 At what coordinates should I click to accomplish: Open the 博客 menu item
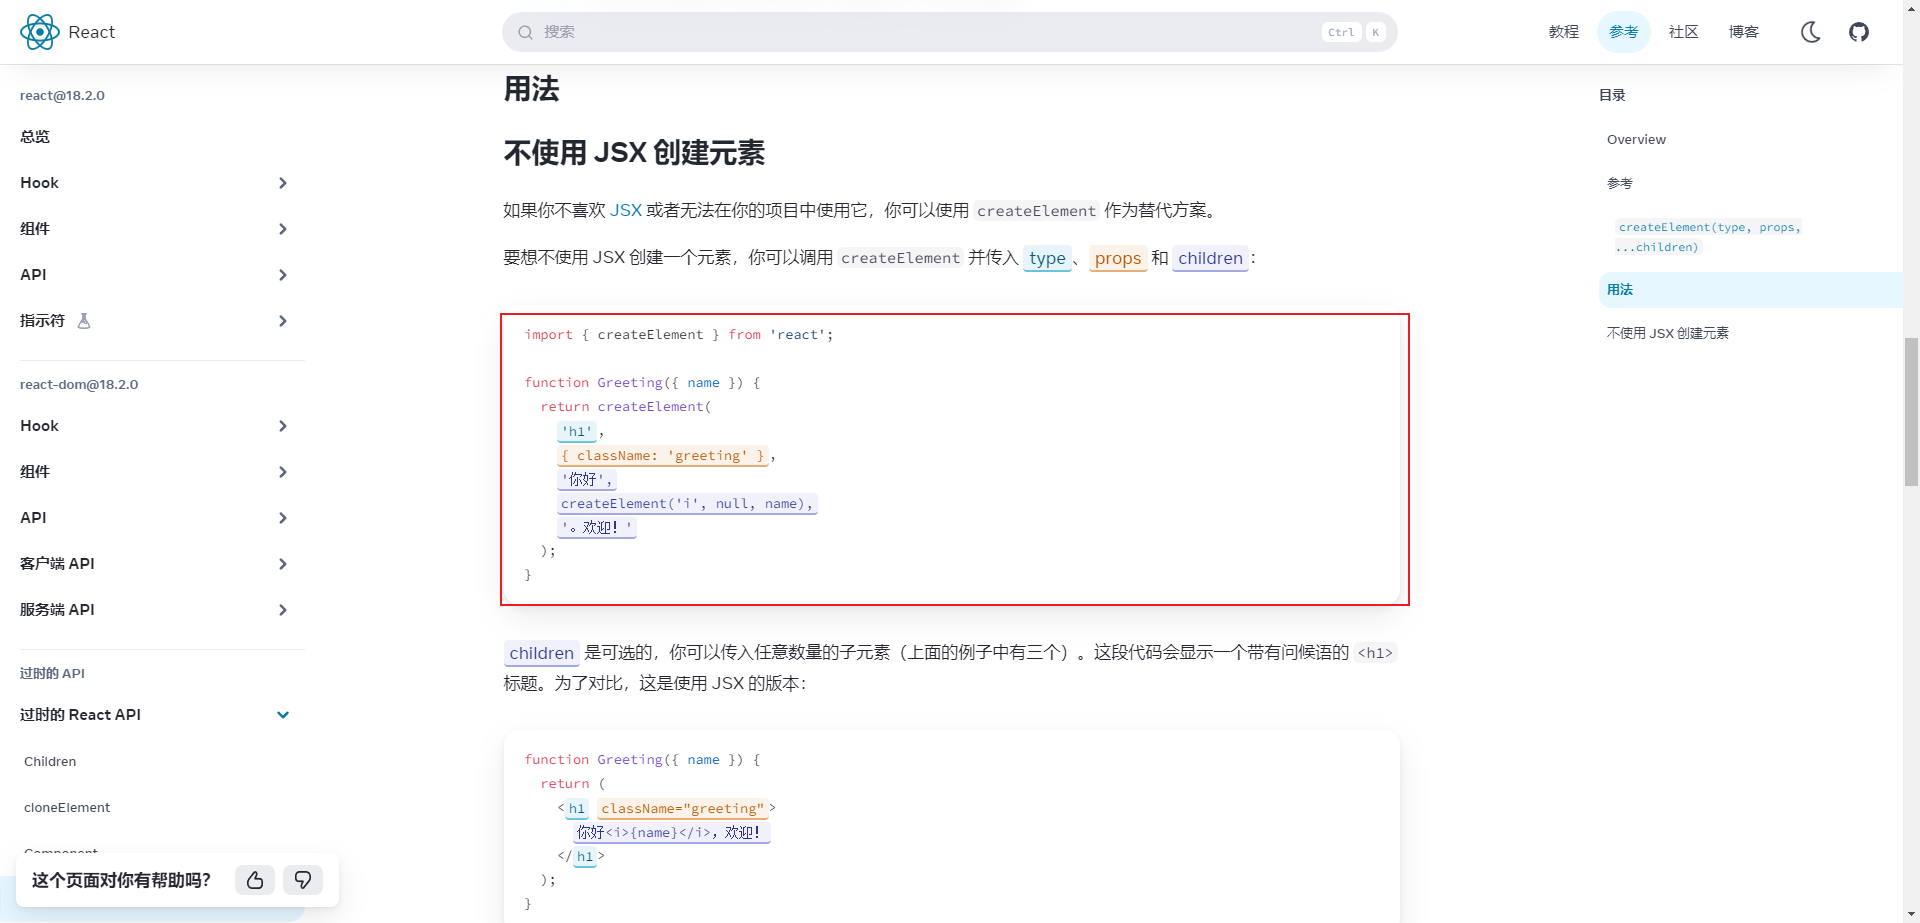point(1743,31)
